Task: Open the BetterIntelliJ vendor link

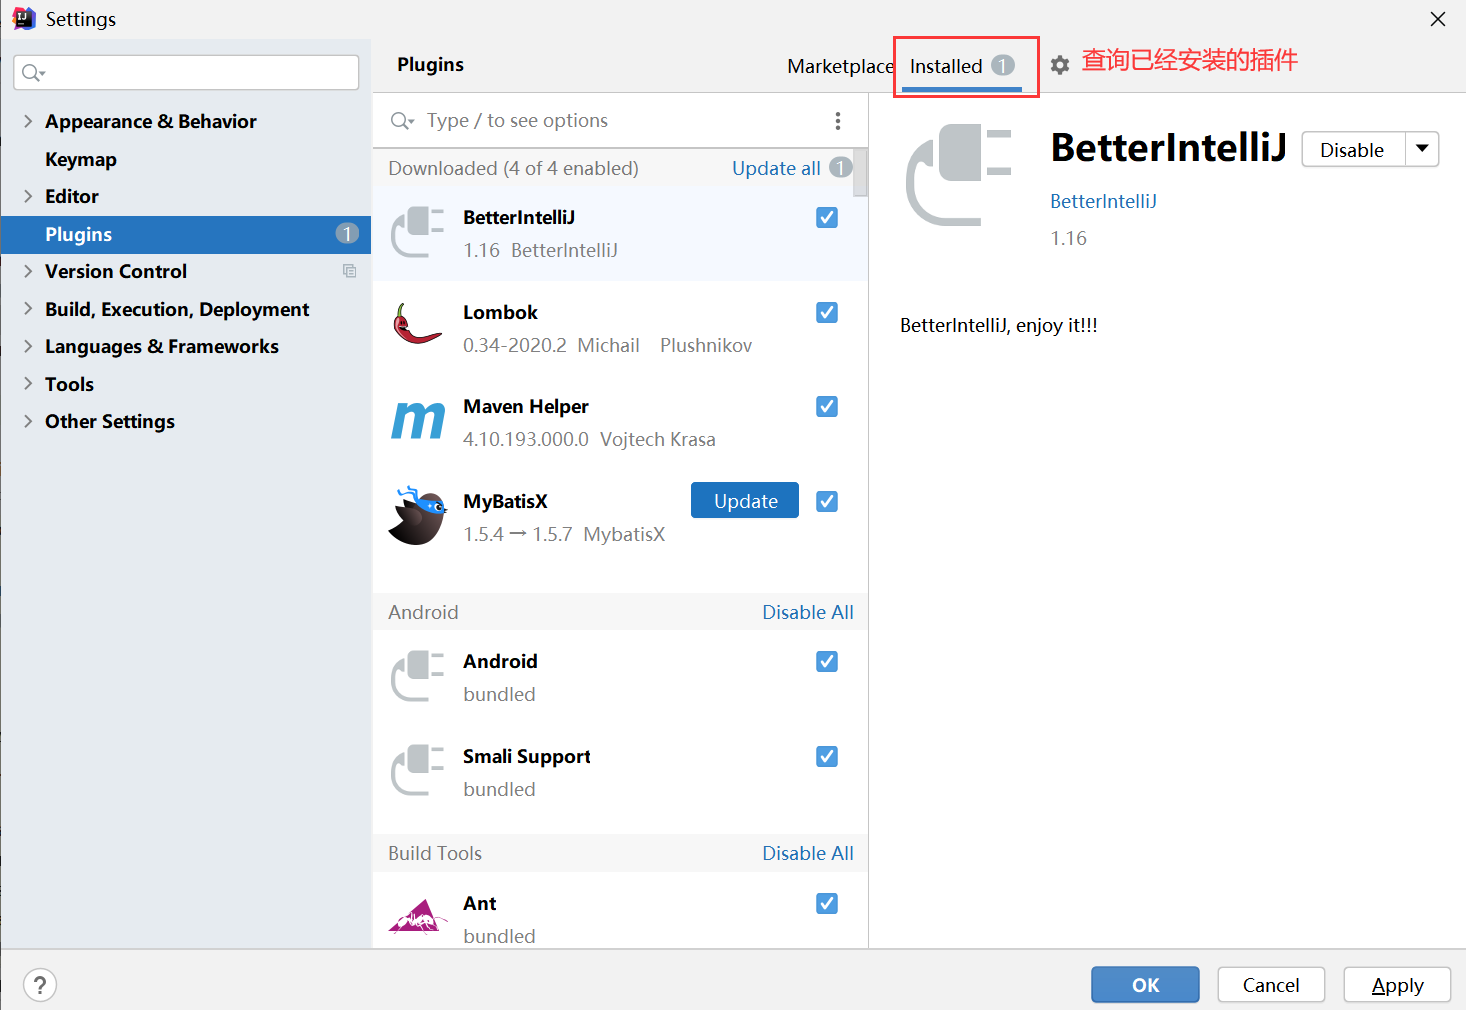Action: [x=1103, y=201]
